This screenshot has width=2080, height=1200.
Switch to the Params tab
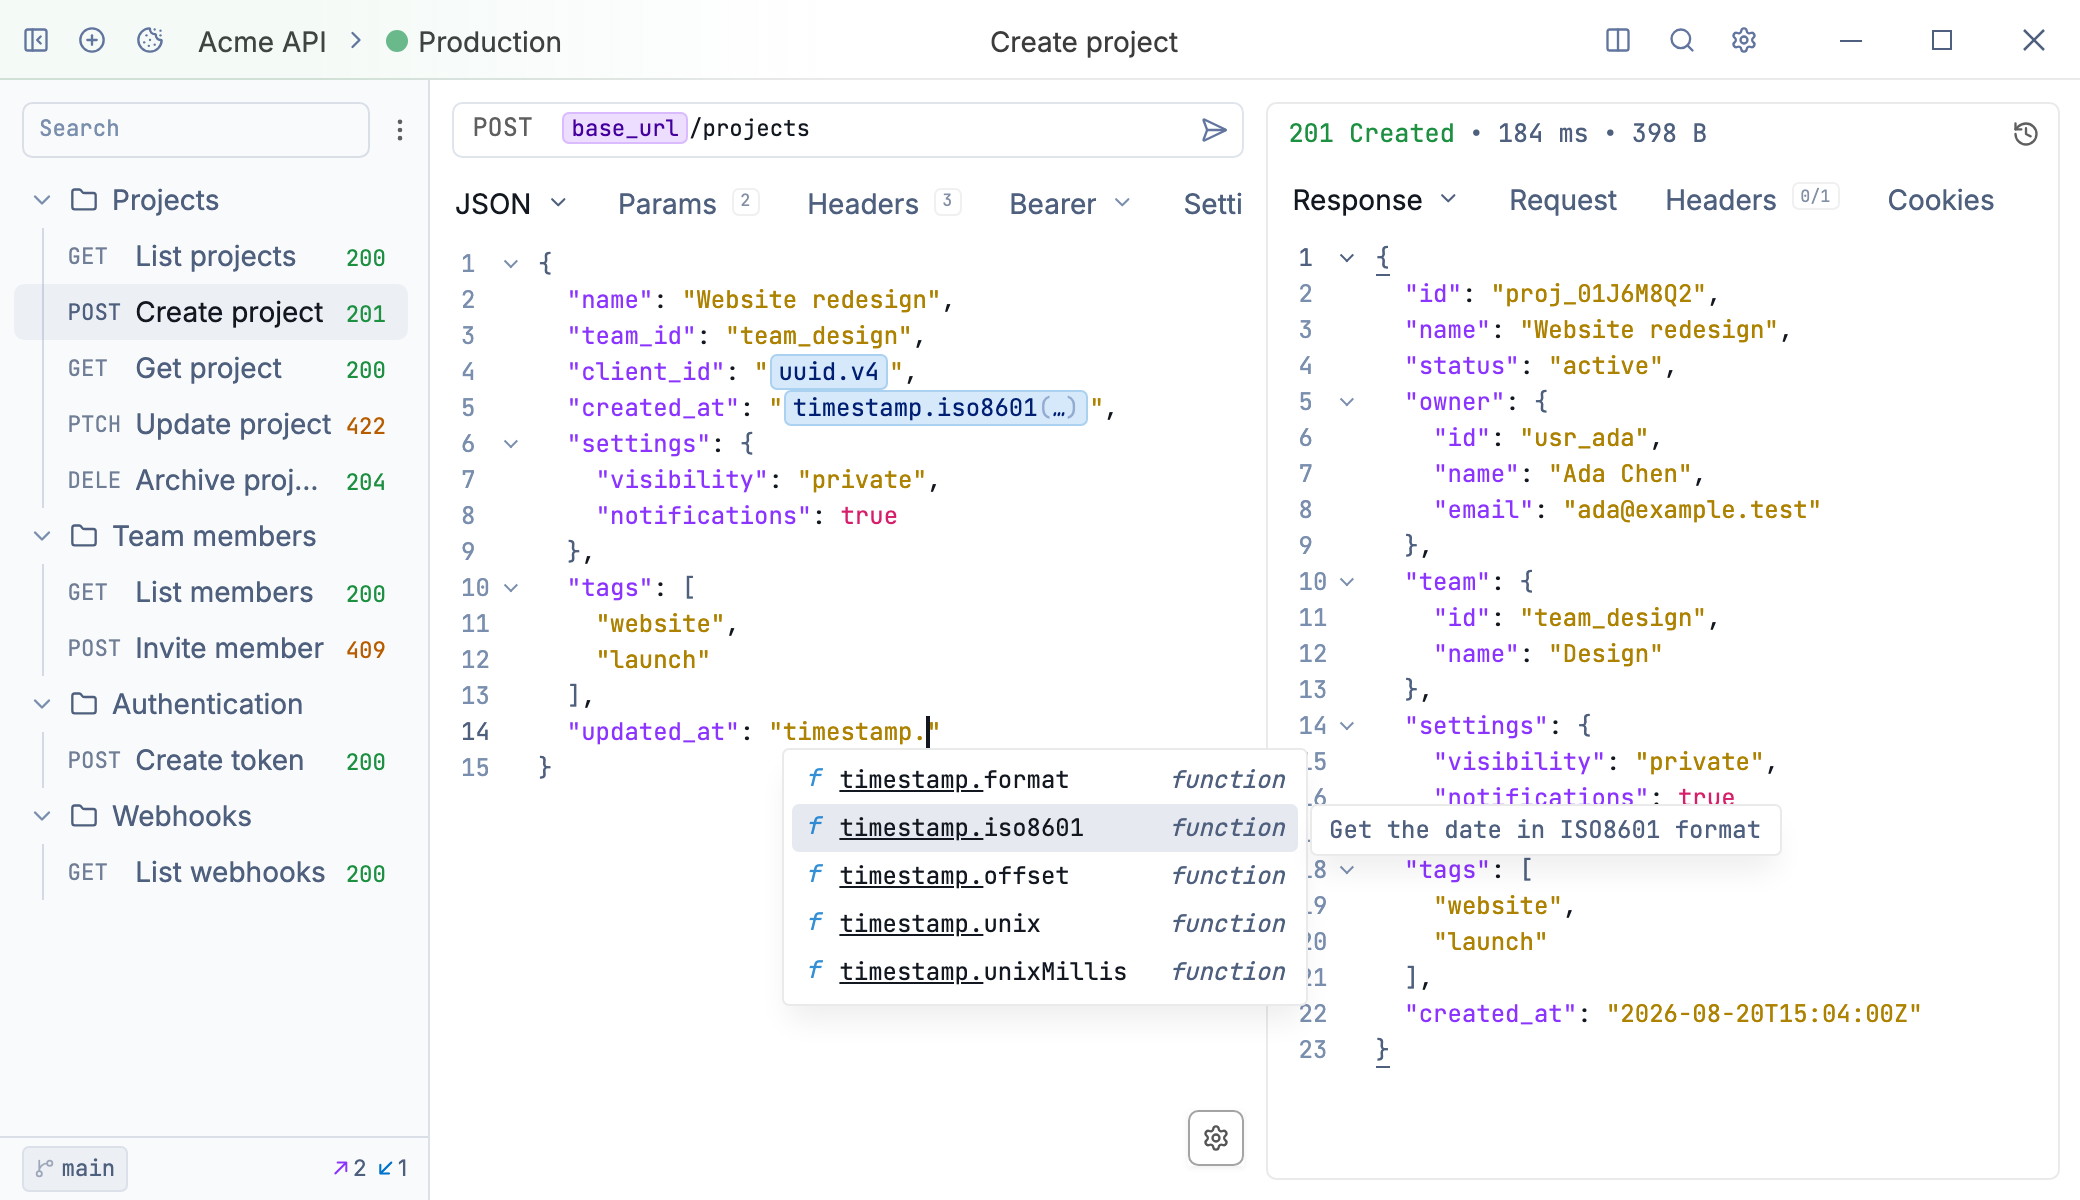tap(688, 204)
